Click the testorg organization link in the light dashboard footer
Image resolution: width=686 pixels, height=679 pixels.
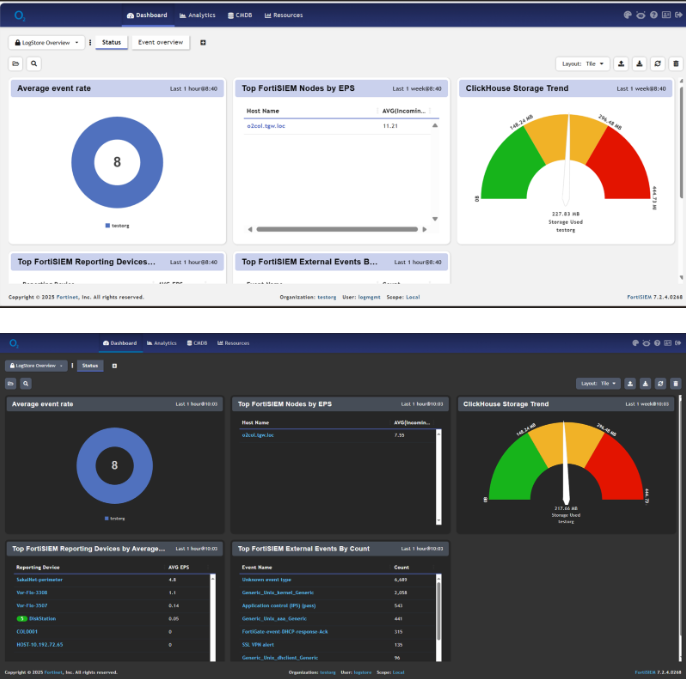(x=327, y=297)
